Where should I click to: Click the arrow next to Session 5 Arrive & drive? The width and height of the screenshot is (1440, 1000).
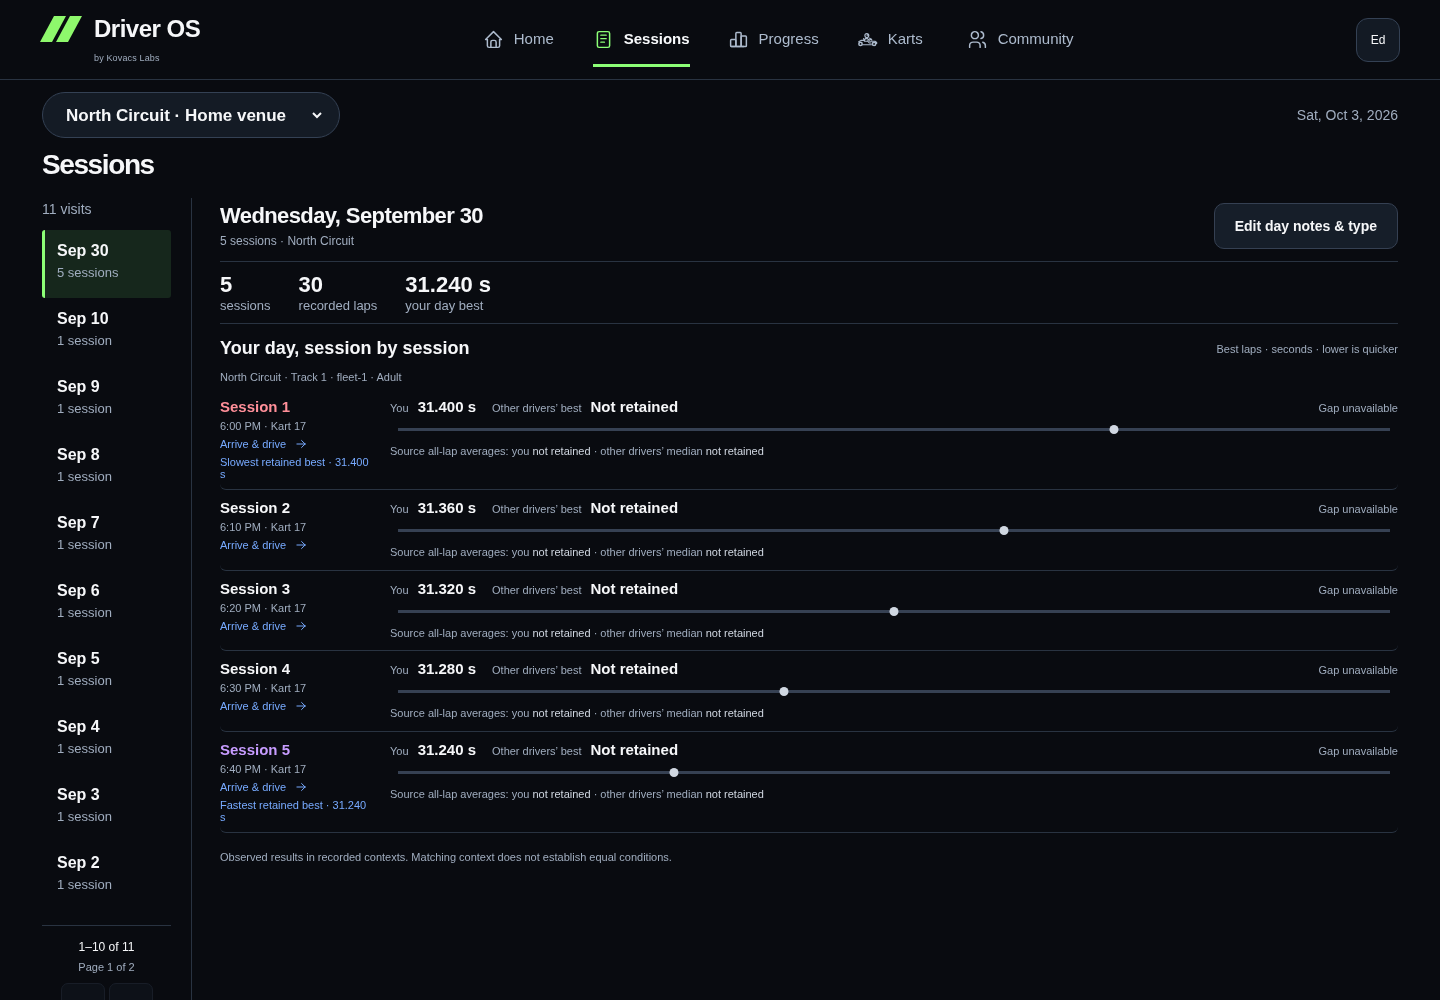301,787
